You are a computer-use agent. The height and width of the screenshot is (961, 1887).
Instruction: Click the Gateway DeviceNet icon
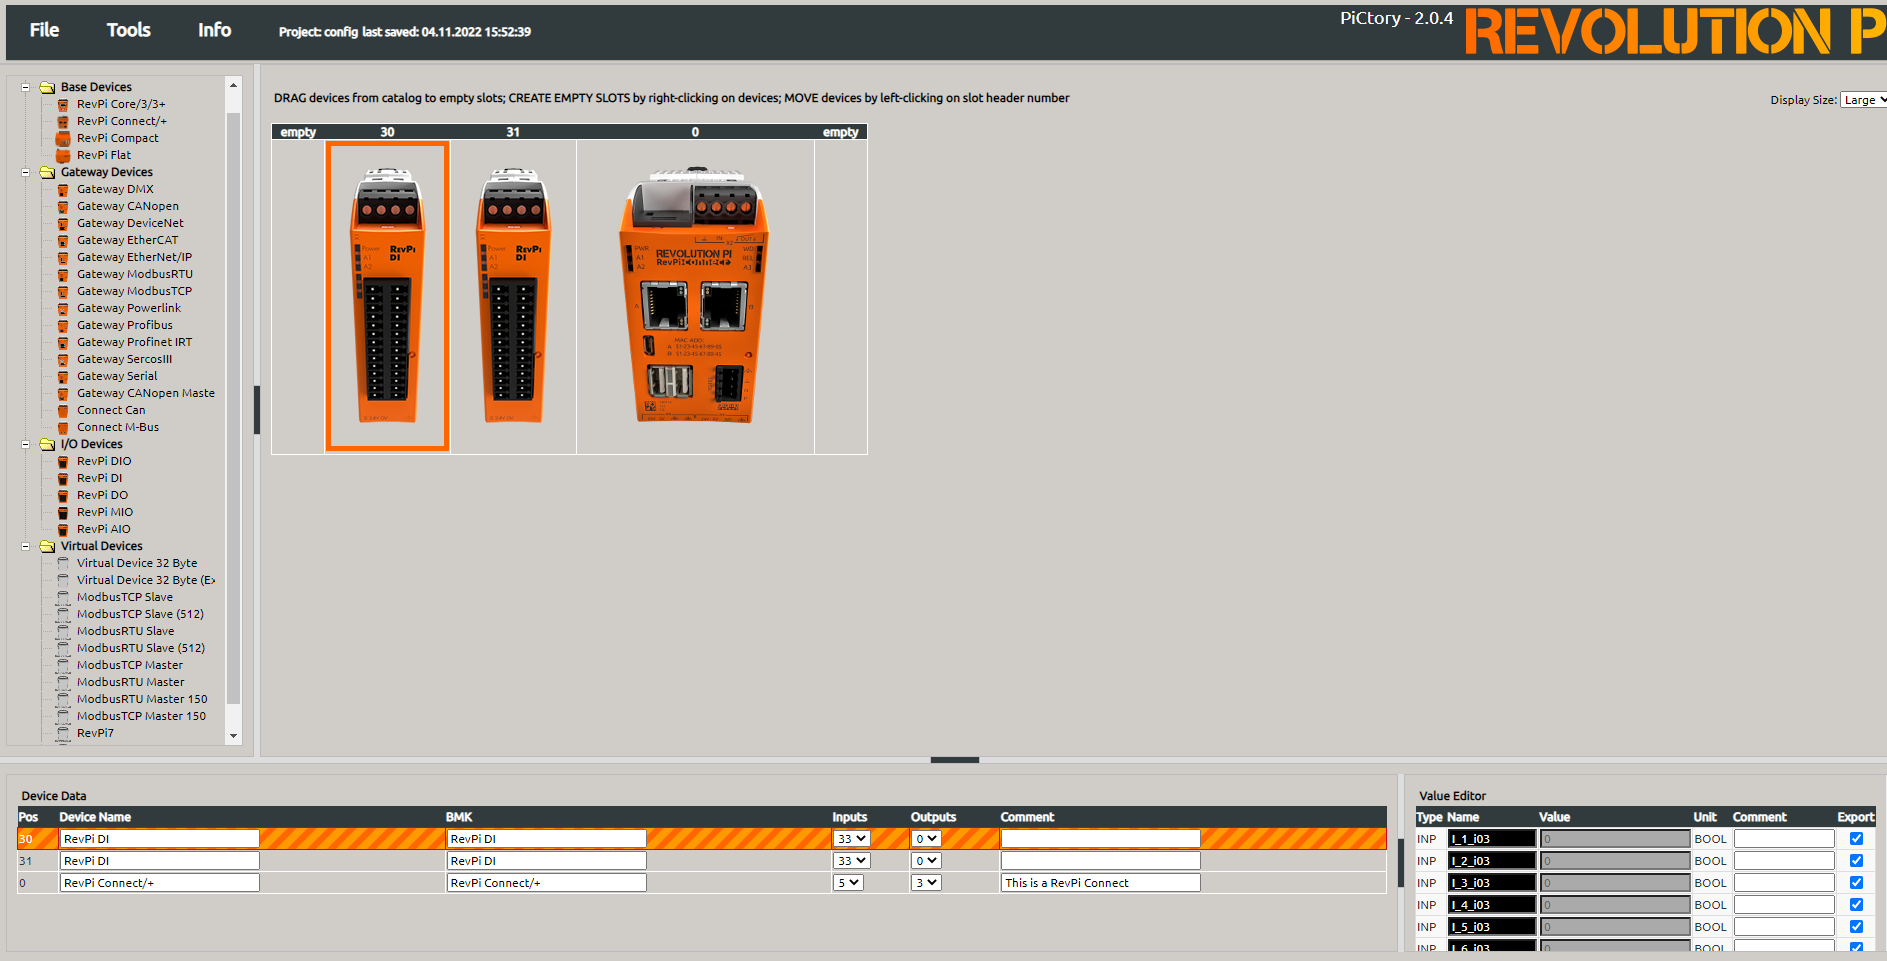pyautogui.click(x=63, y=223)
